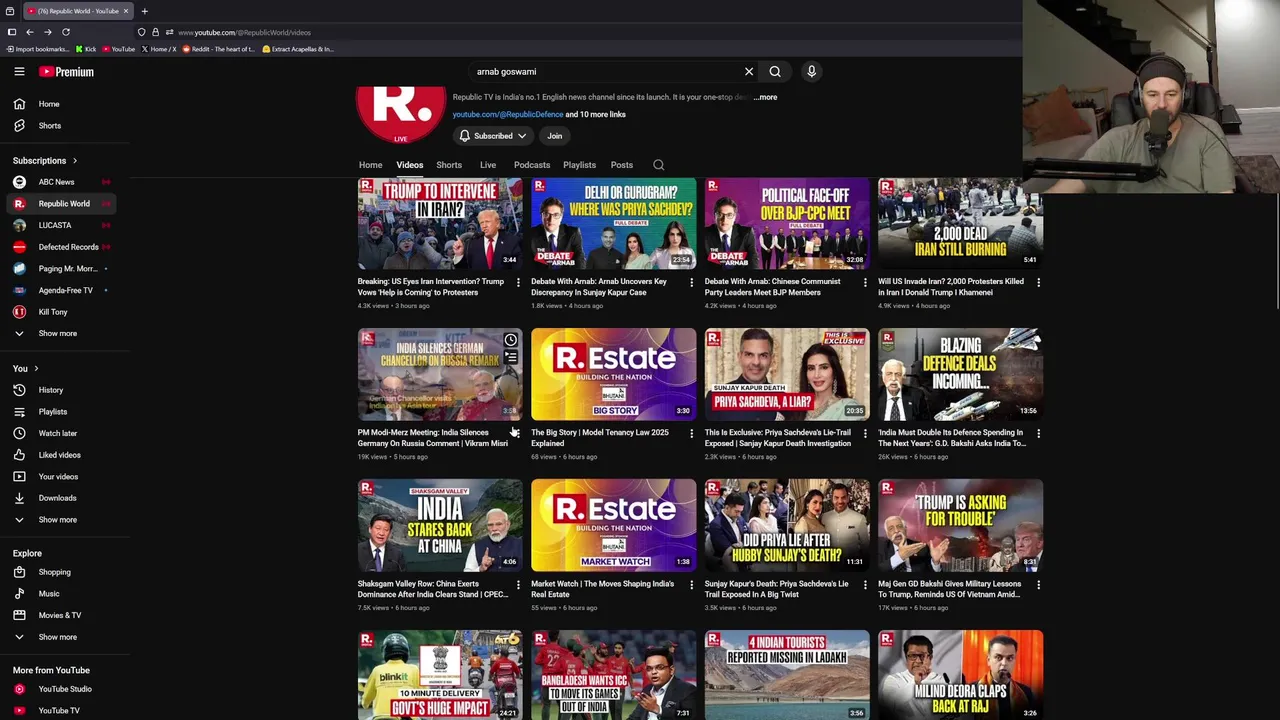Open YouTube TV from the sidebar
This screenshot has height=720, width=1280.
57,711
